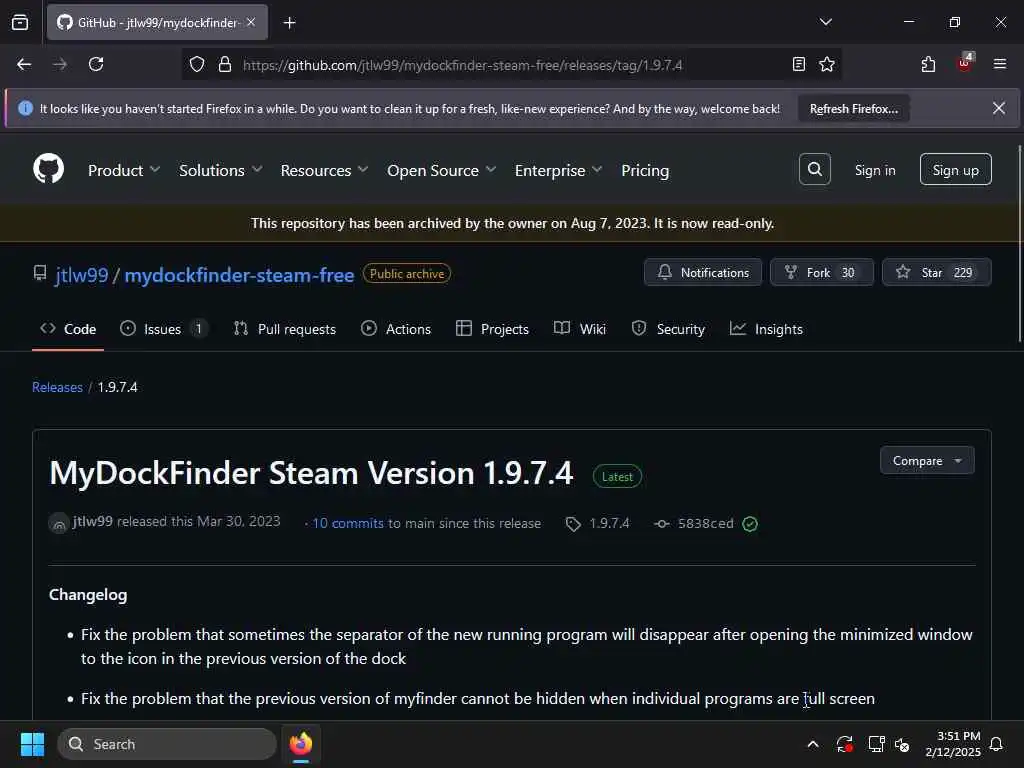The height and width of the screenshot is (768, 1024).
Task: Open a new browser tab
Action: point(289,23)
